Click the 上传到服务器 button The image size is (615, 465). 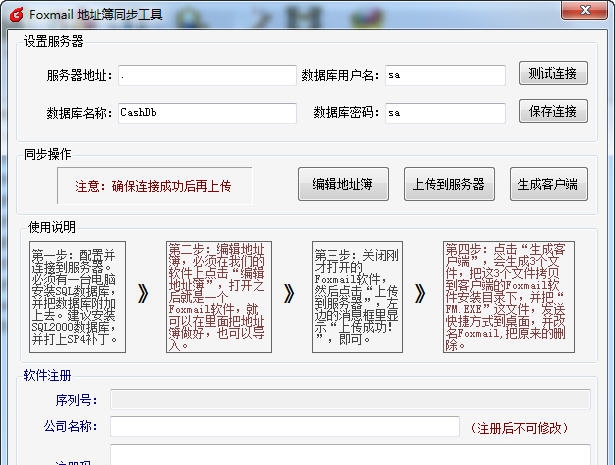[x=449, y=184]
